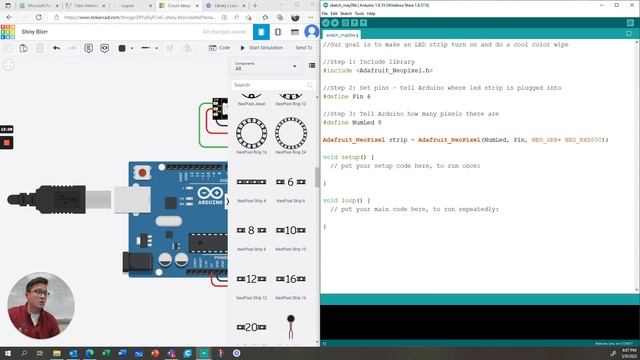Screen dimensions: 640x360
Task: Select the sketch_may tab in Arduino
Action: point(342,35)
